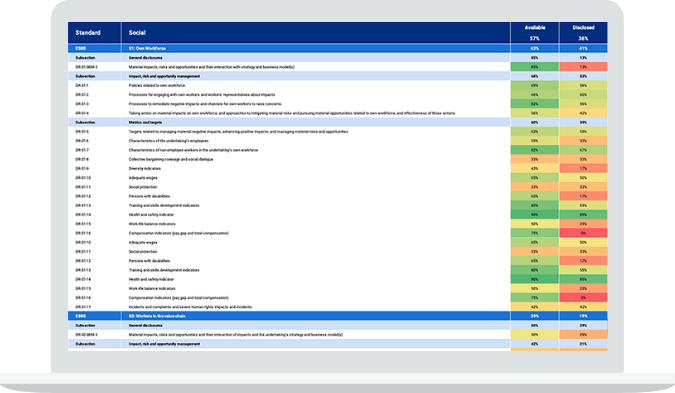Click Disclosed value in 'S1: Own Workforce' row

point(583,48)
